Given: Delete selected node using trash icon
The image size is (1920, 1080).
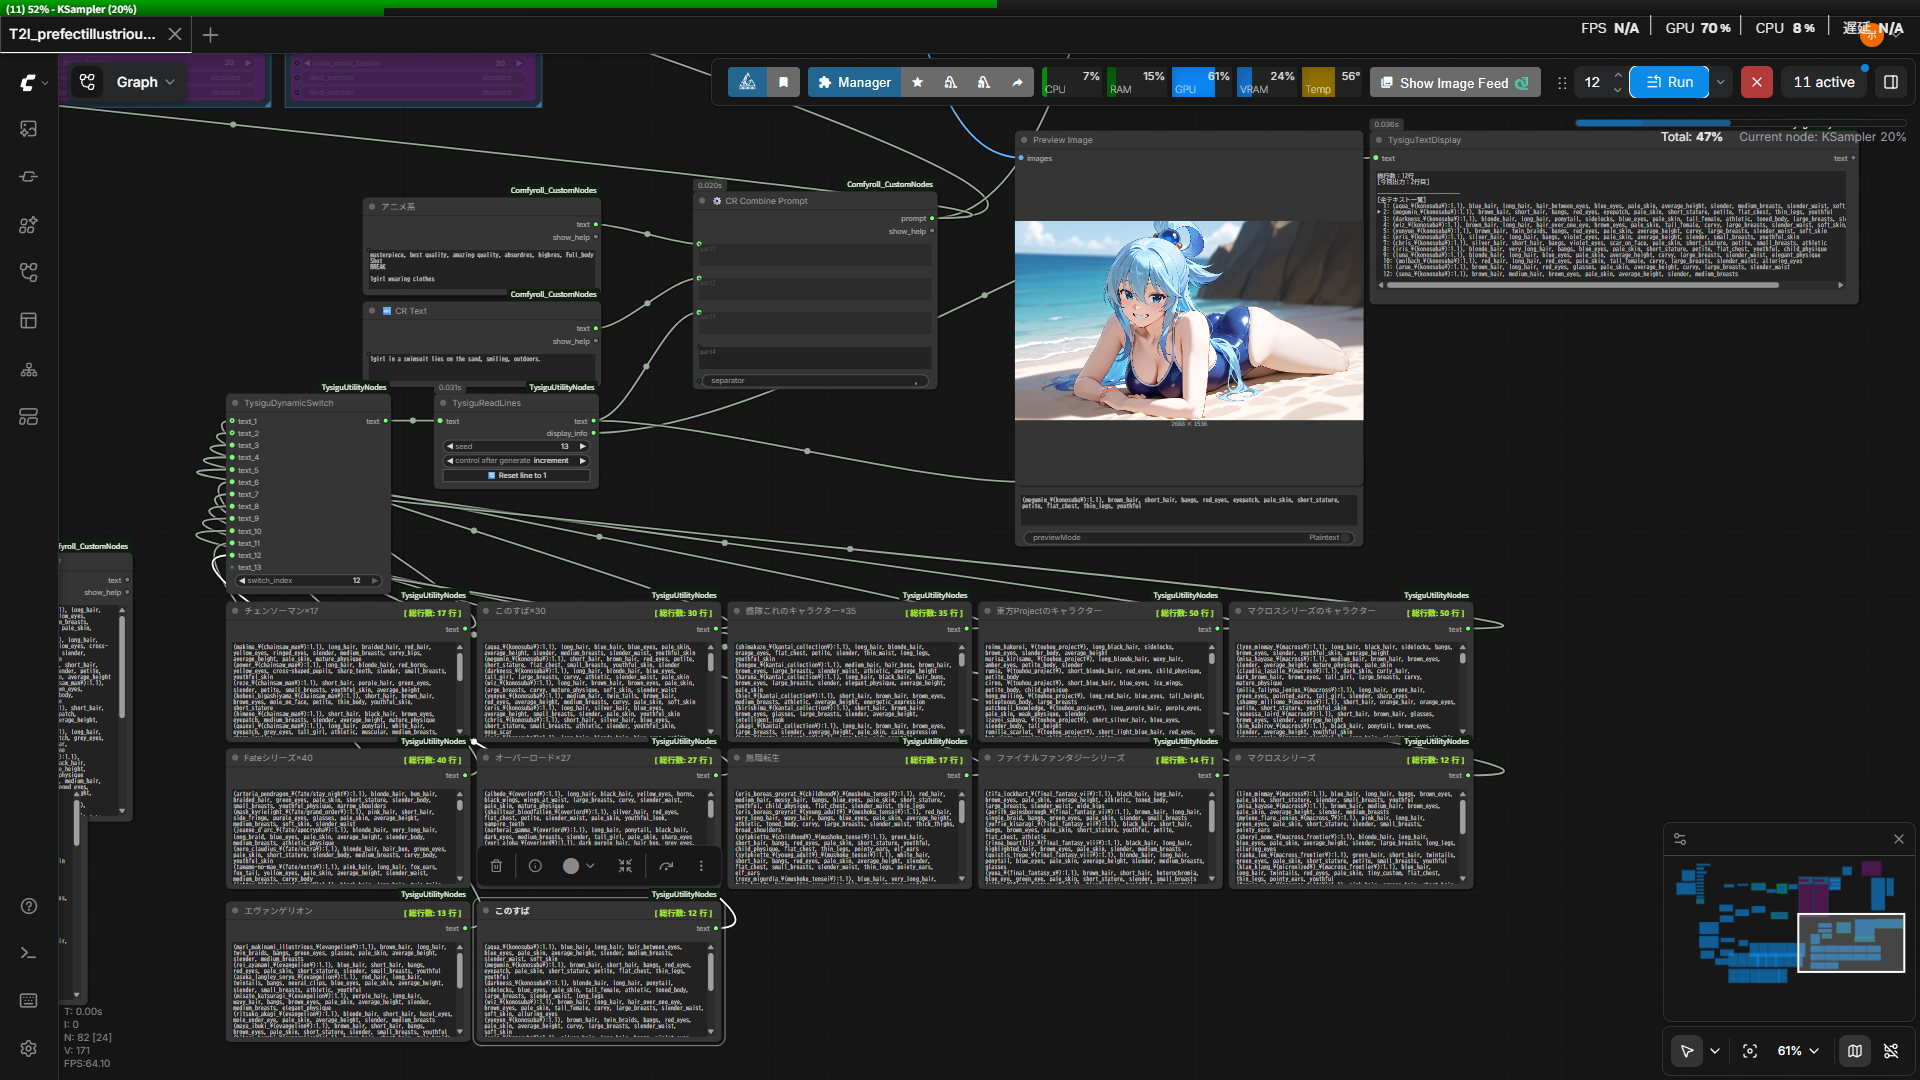Looking at the screenshot, I should coord(496,866).
